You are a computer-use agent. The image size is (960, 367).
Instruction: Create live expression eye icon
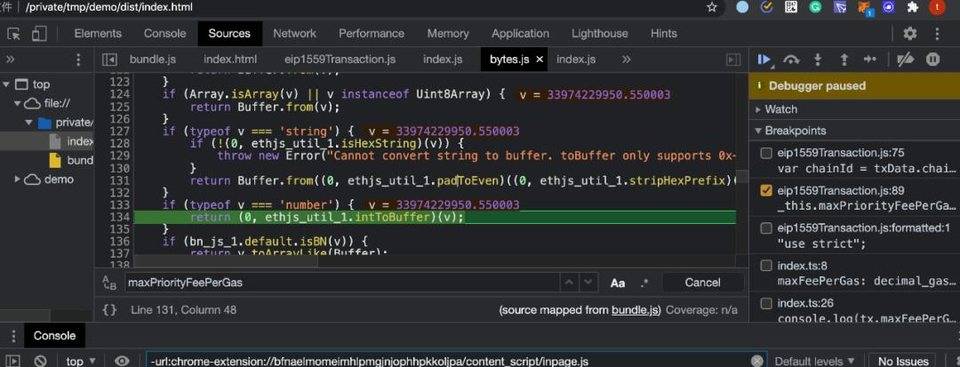[122, 361]
